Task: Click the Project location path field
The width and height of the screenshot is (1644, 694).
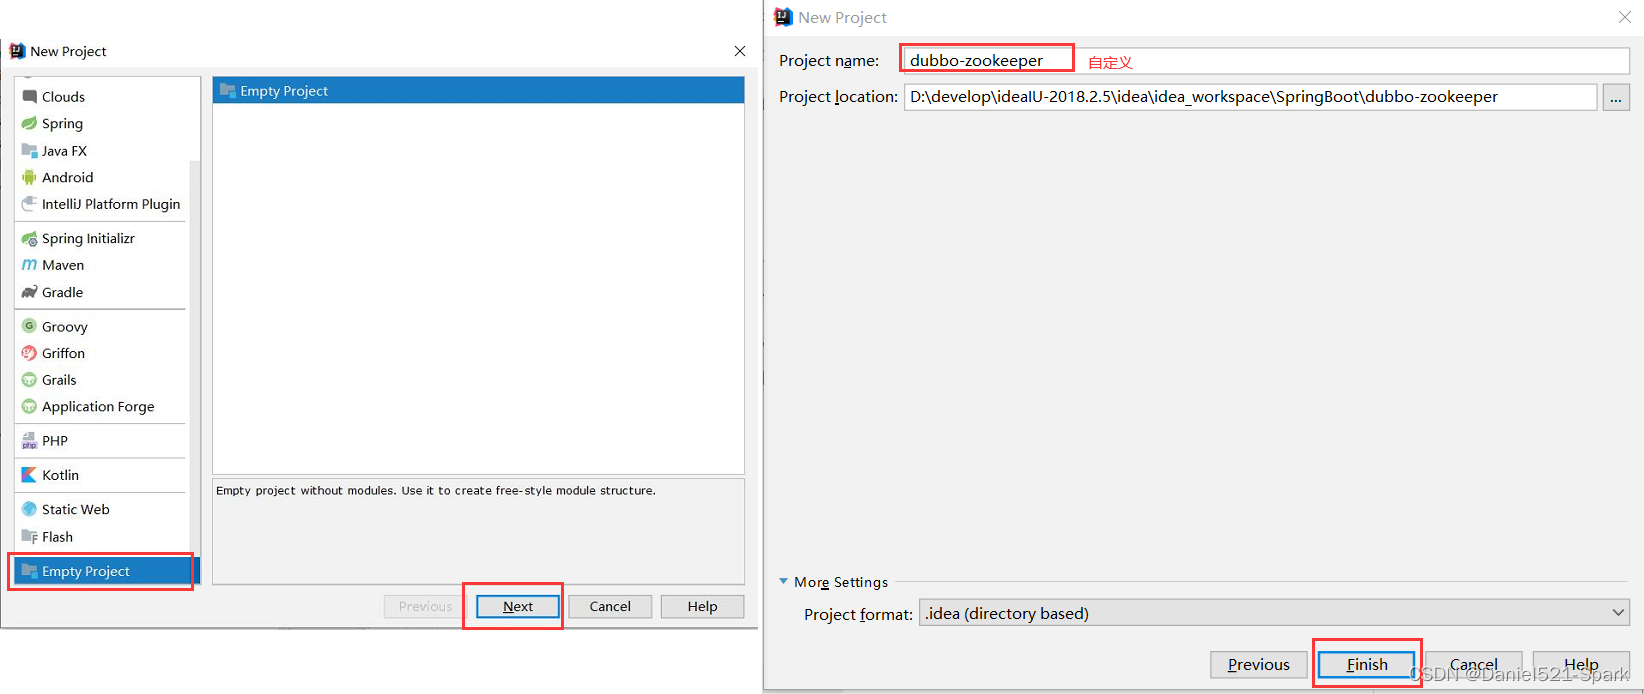Action: point(1250,97)
